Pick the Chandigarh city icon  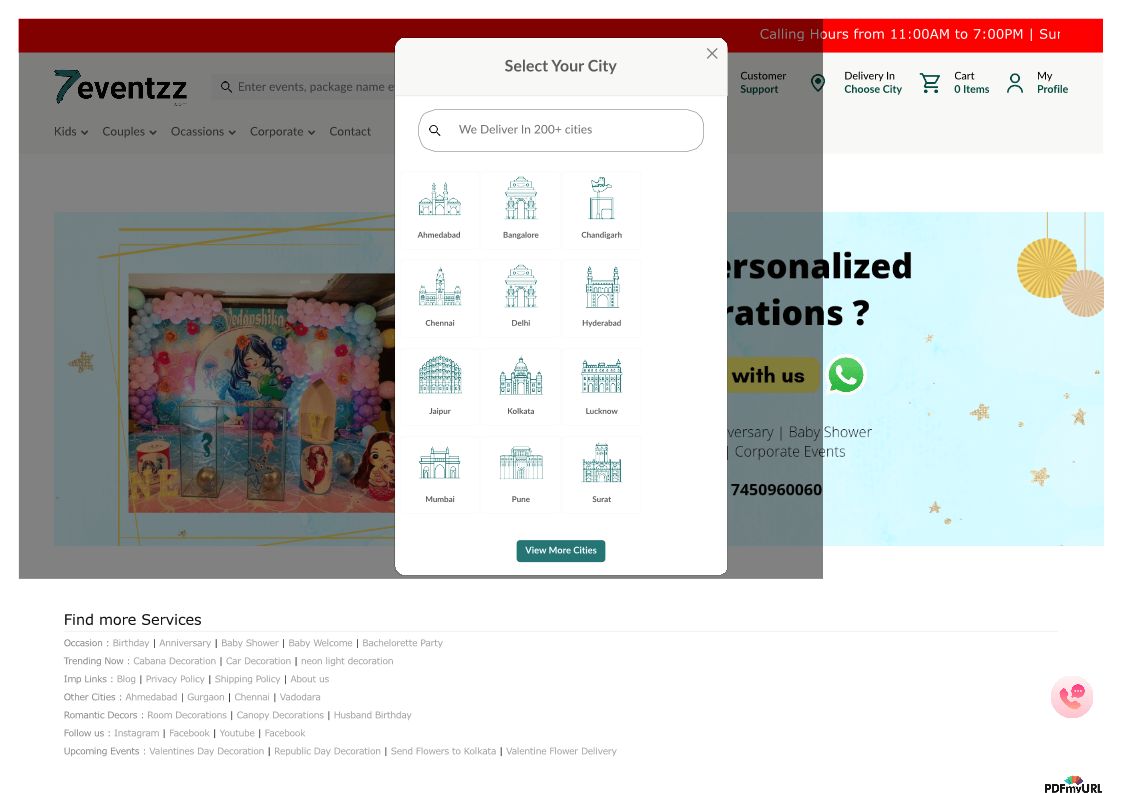[x=601, y=200]
